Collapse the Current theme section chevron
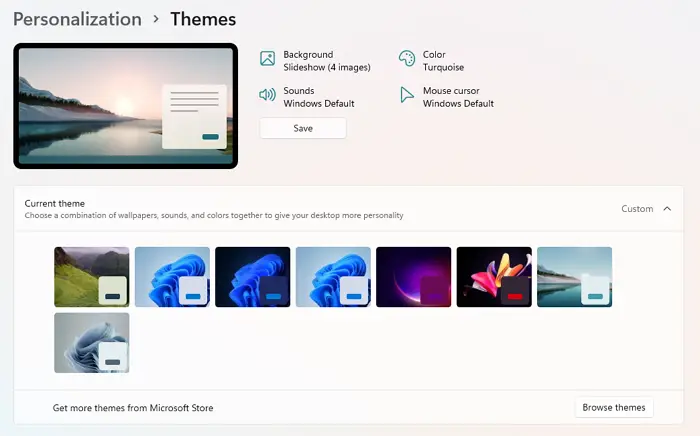700x436 pixels. [667, 209]
